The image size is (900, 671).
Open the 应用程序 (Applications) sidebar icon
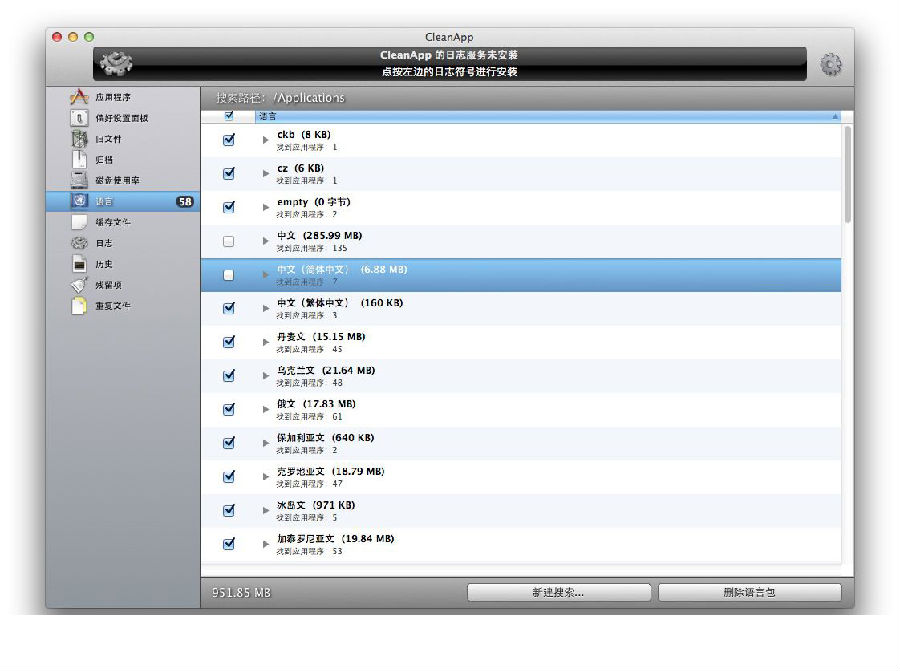point(79,97)
